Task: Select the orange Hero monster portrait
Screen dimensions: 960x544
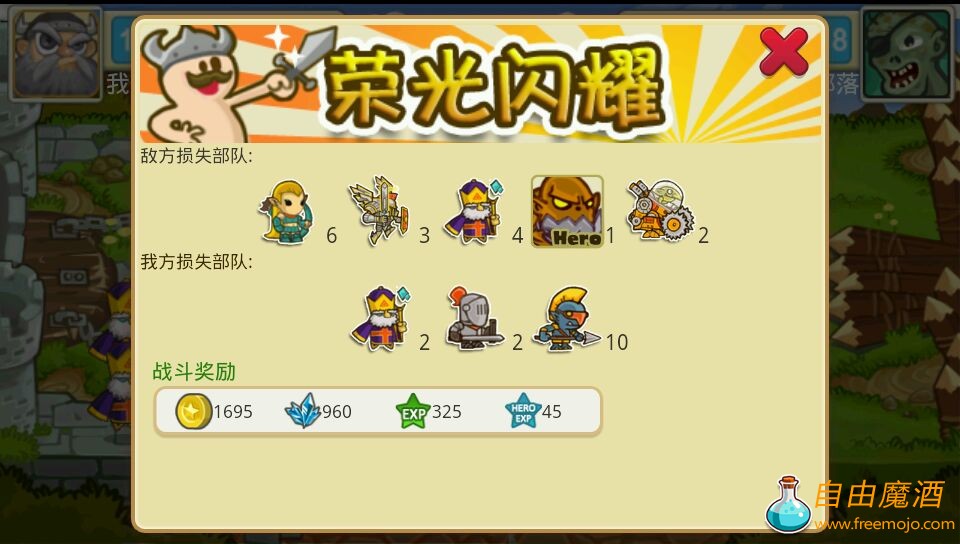Action: [567, 212]
